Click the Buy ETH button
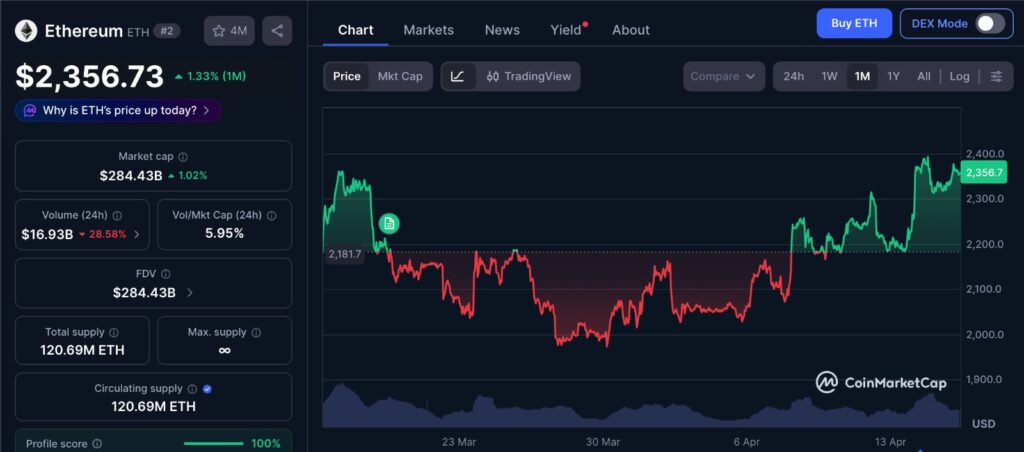 (854, 24)
